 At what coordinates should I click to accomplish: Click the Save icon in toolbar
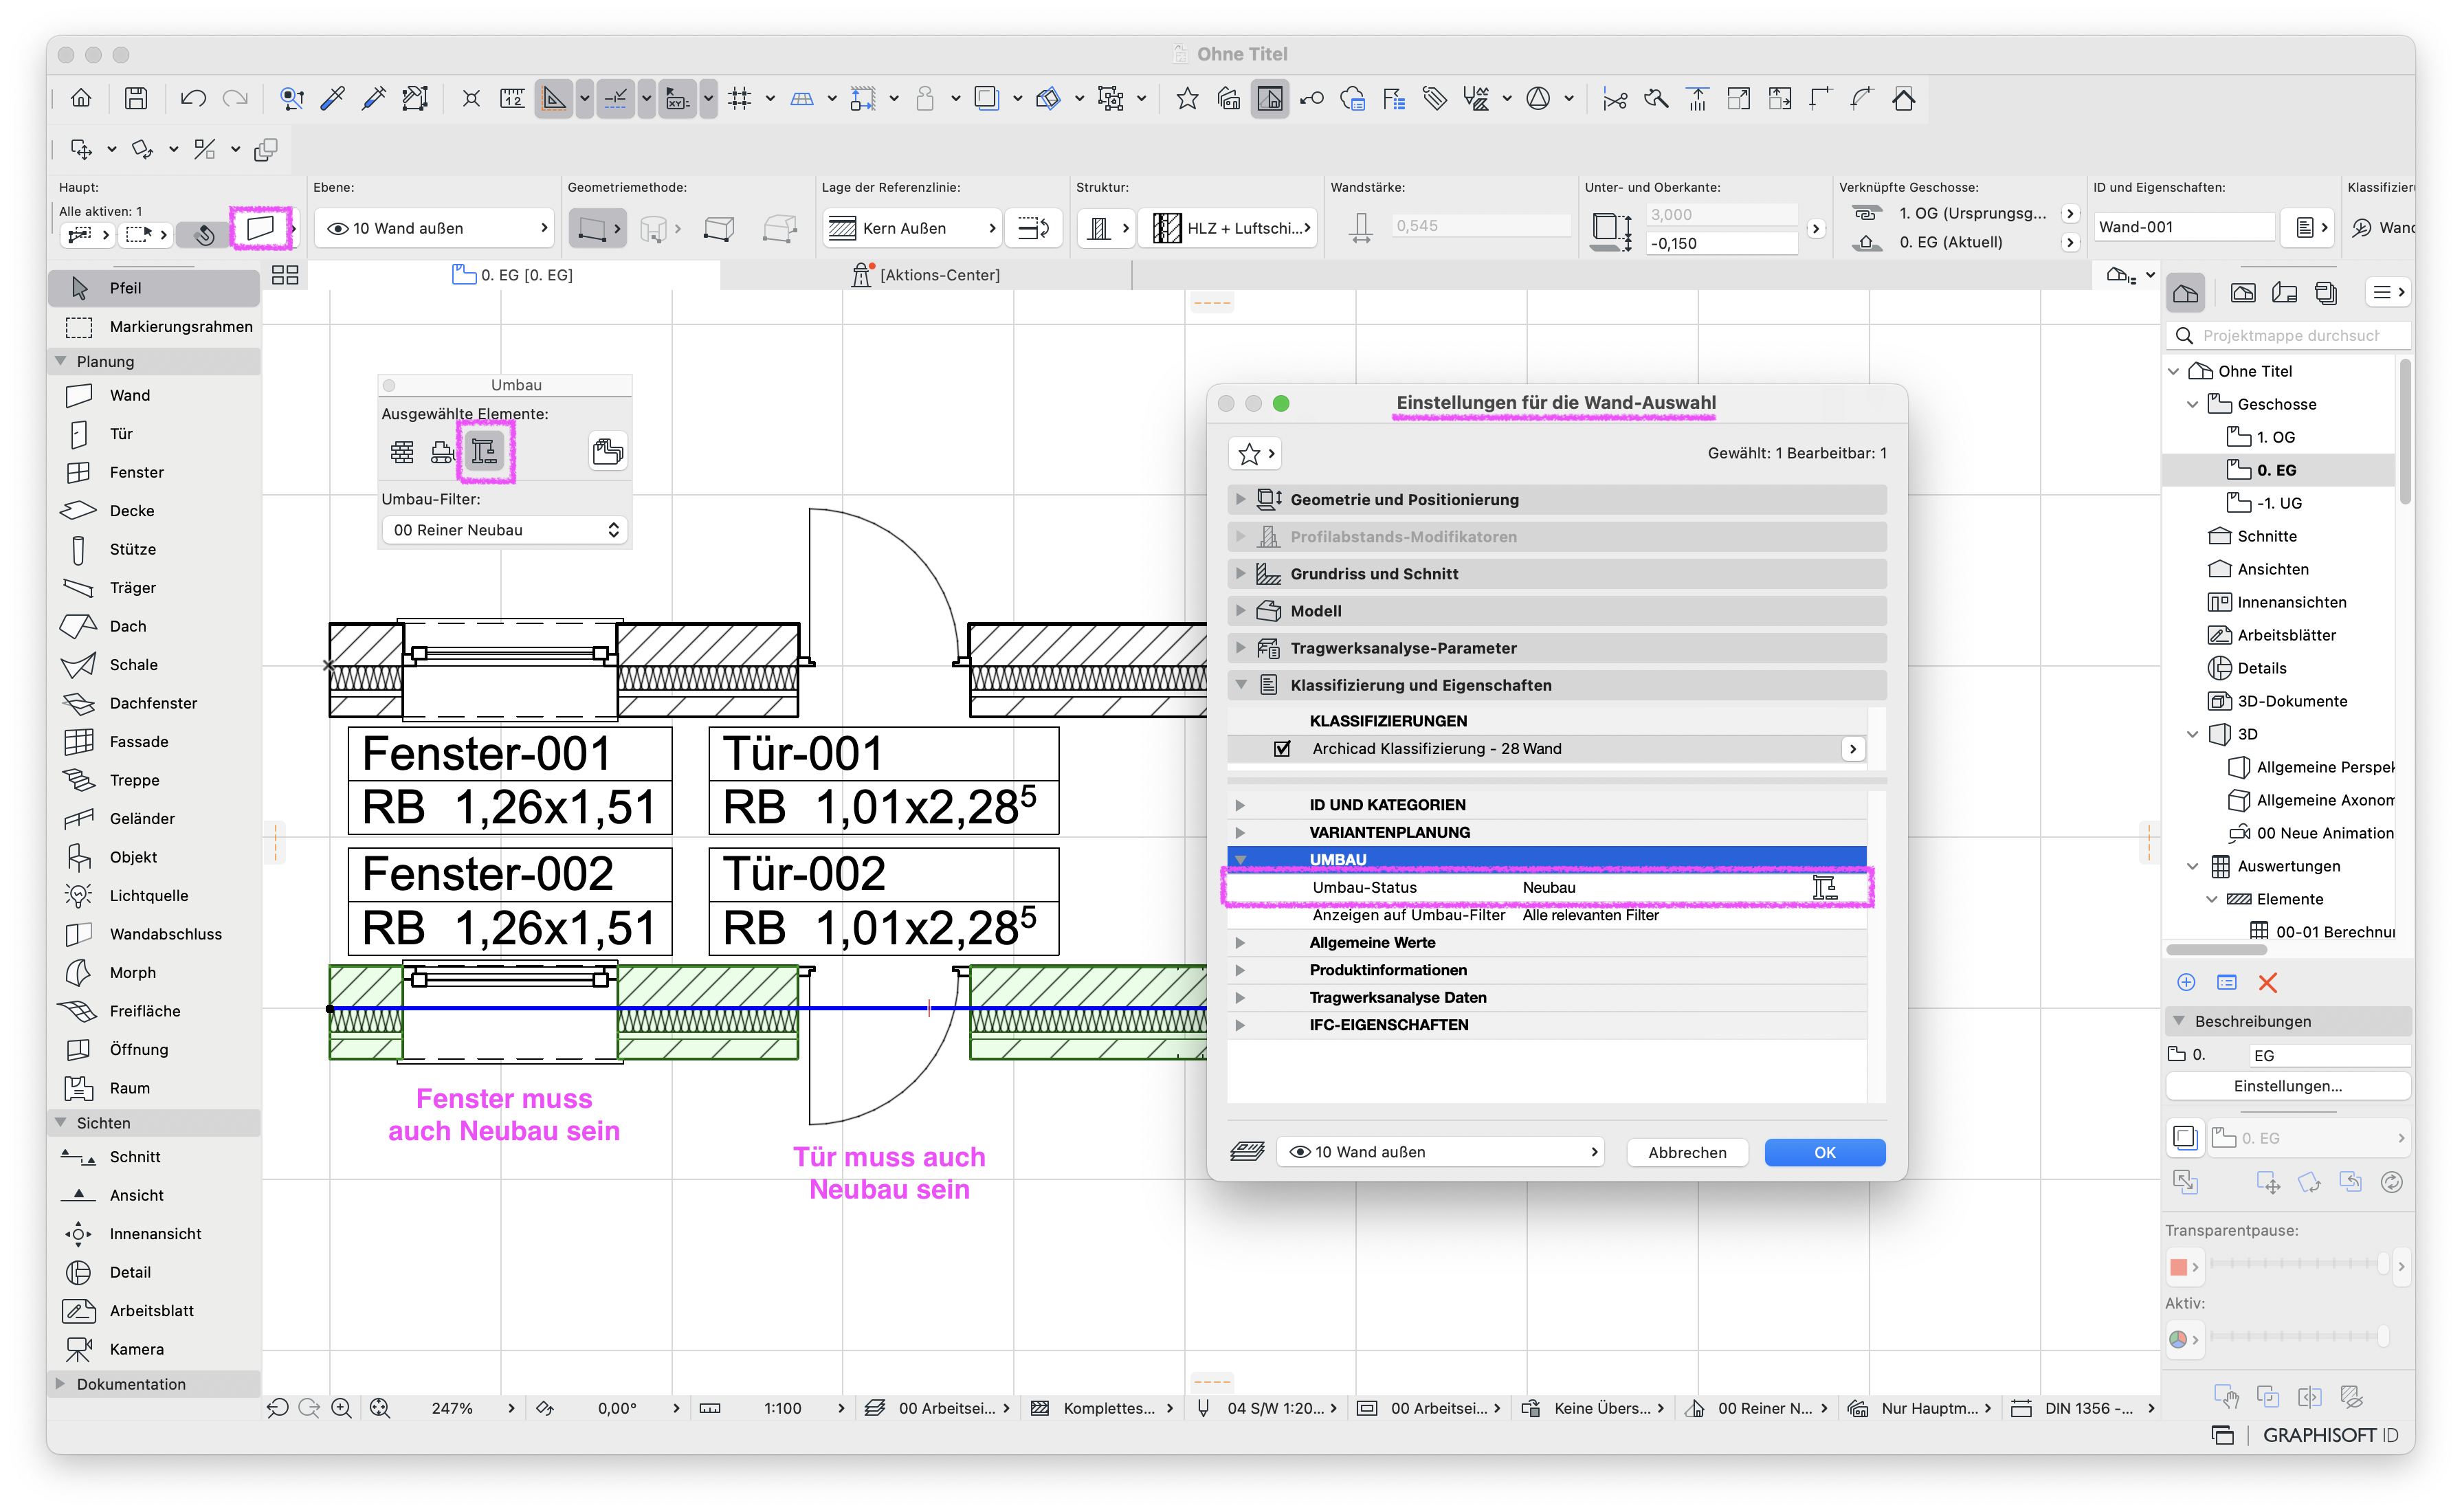(x=136, y=98)
